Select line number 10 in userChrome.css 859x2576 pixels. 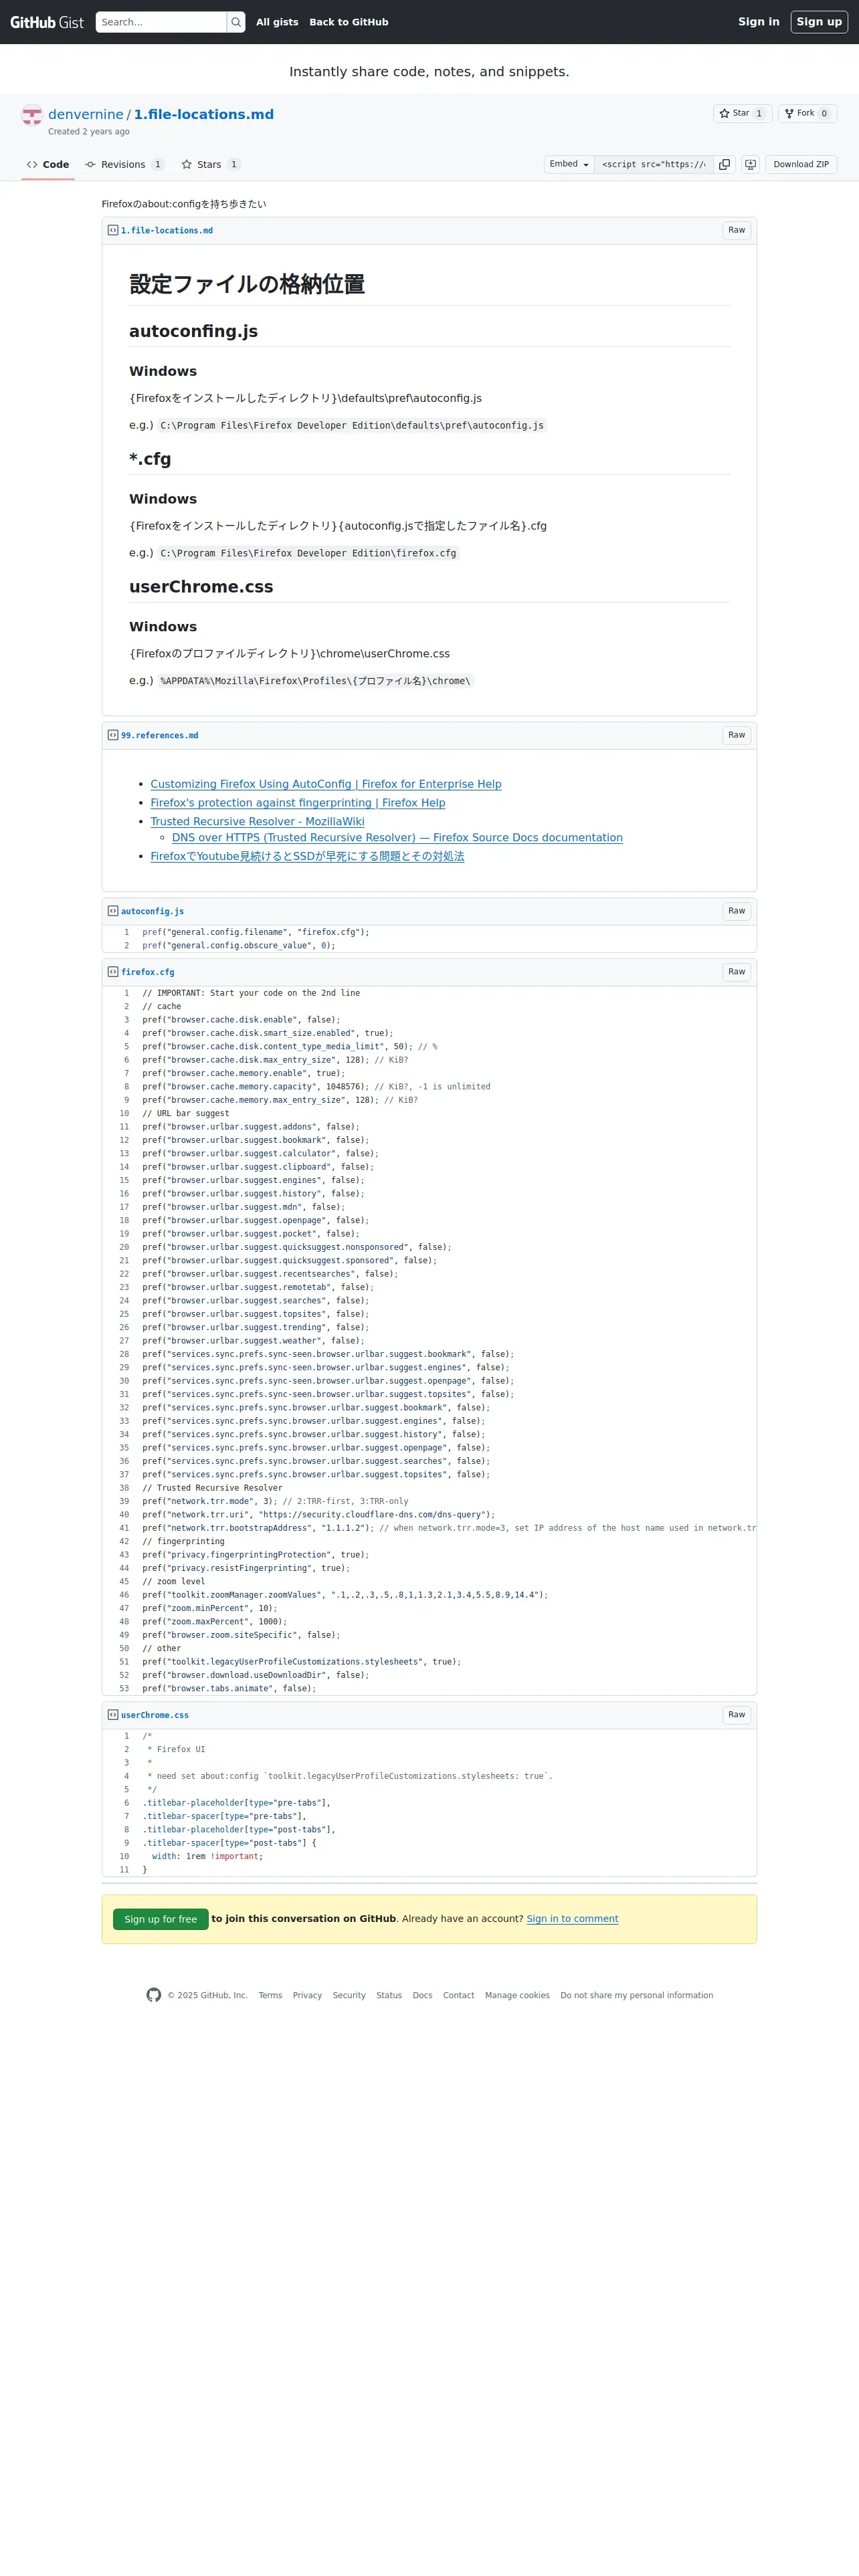[x=120, y=1857]
